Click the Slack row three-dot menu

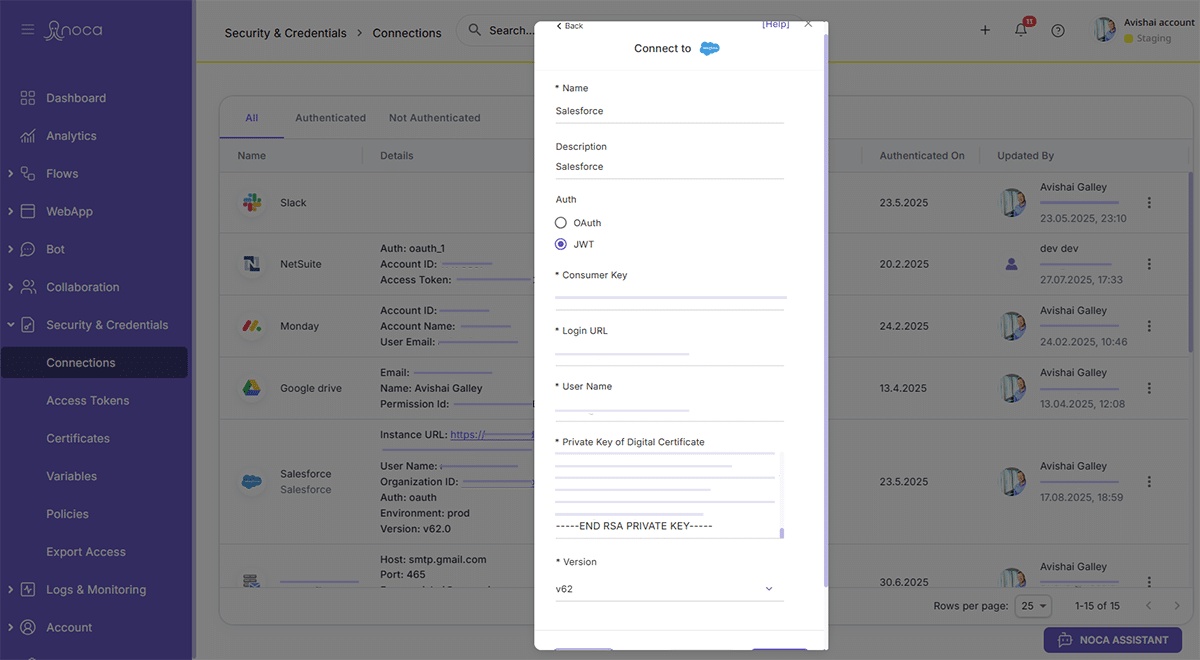tap(1149, 203)
